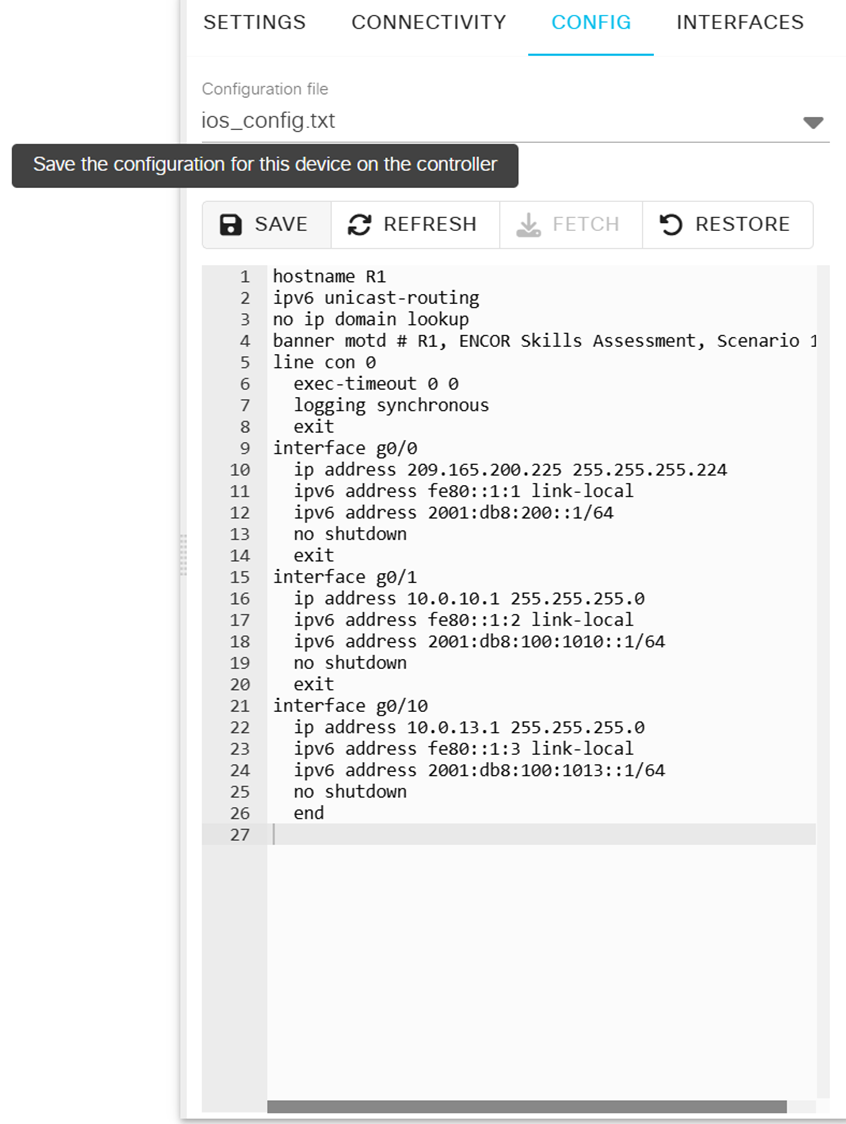Screen dimensions: 846x1124
Task: Click the panel resize handle on left edge
Action: (184, 555)
